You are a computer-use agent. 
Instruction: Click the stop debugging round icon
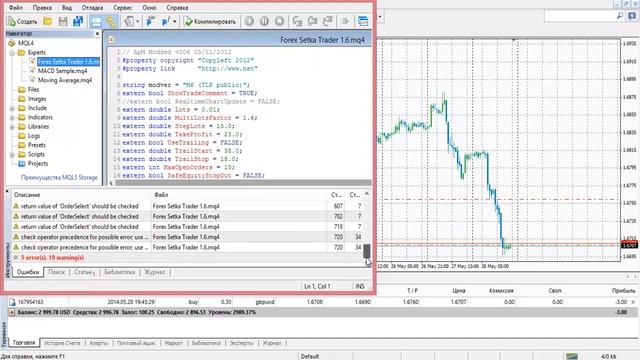click(280, 22)
